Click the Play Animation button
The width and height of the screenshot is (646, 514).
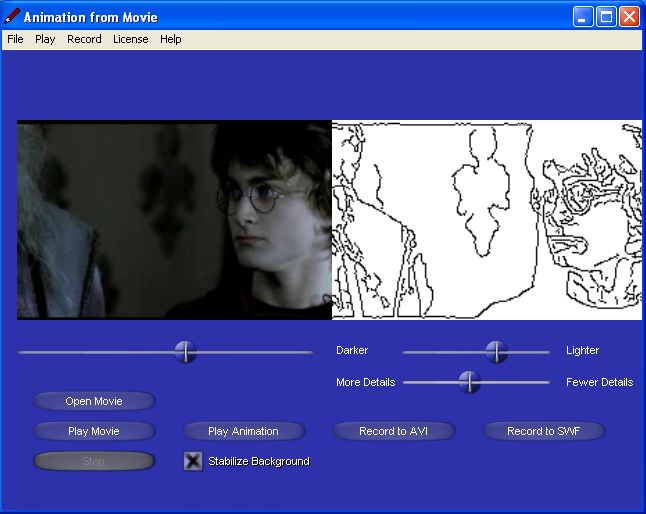(243, 431)
